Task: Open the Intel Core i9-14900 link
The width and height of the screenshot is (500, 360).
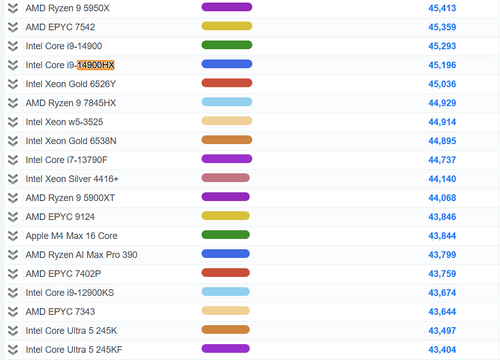Action: [x=64, y=46]
